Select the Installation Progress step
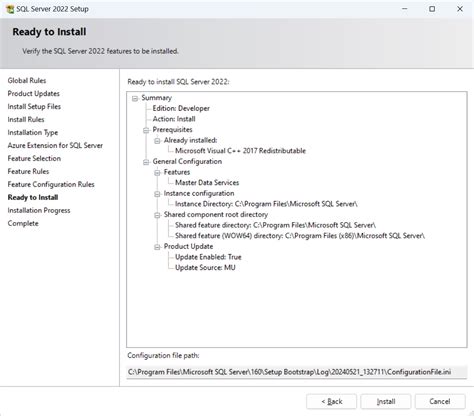This screenshot has height=416, width=474. point(39,211)
